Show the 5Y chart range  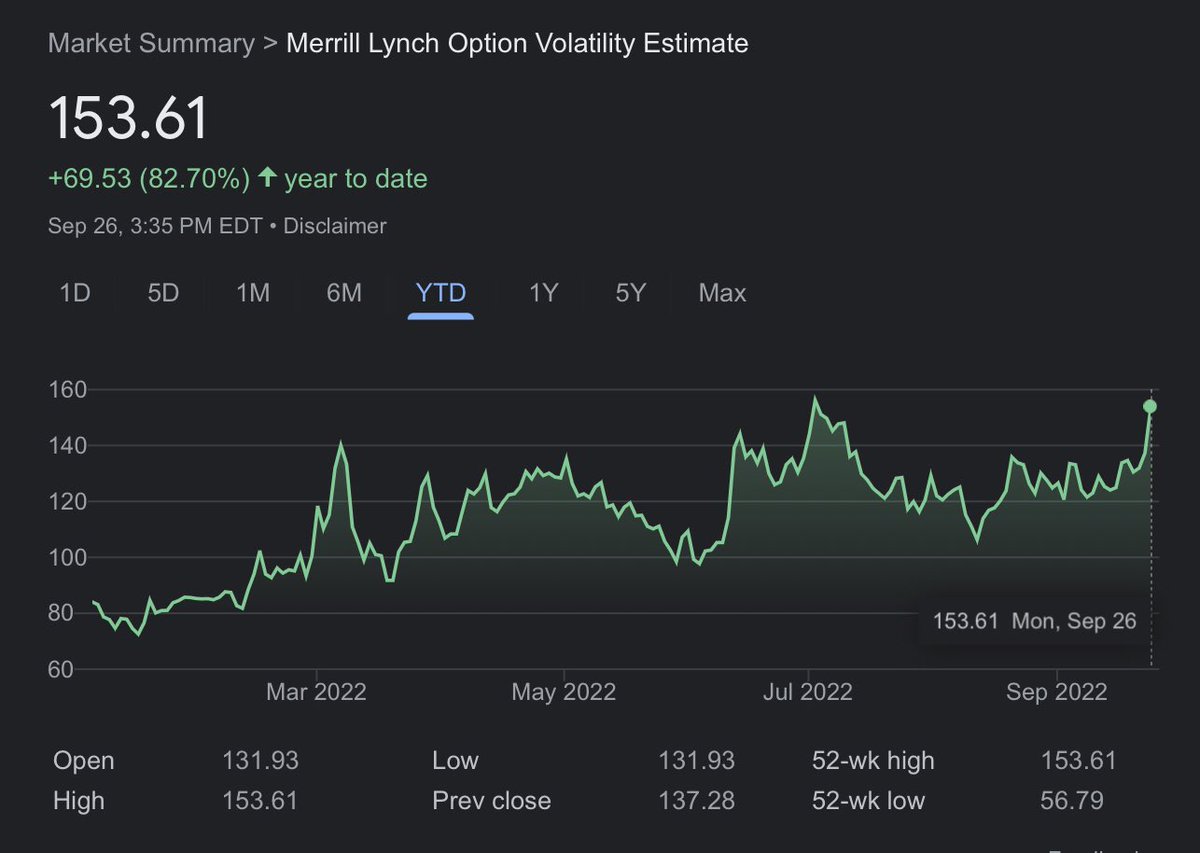[x=631, y=293]
